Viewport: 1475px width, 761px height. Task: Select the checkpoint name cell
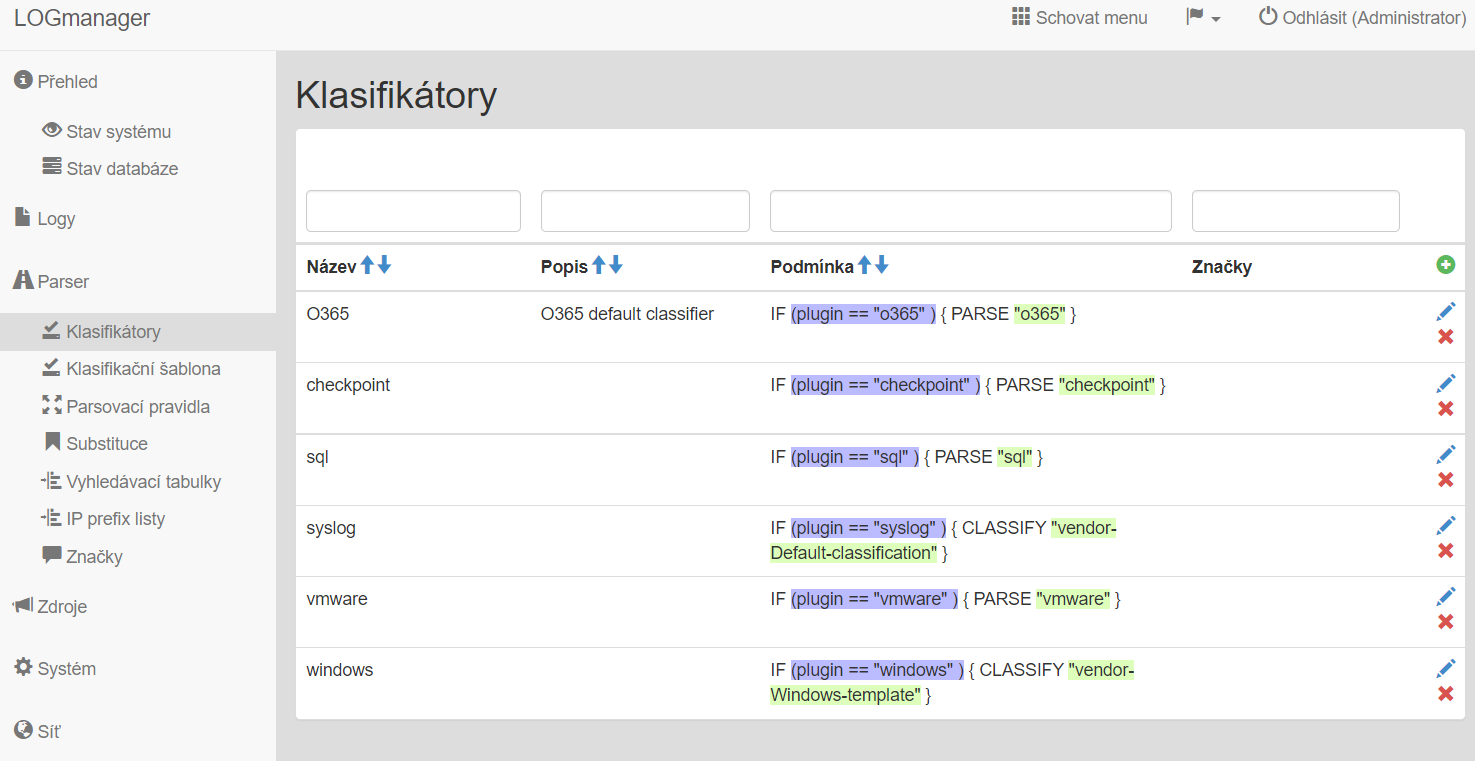pos(348,385)
